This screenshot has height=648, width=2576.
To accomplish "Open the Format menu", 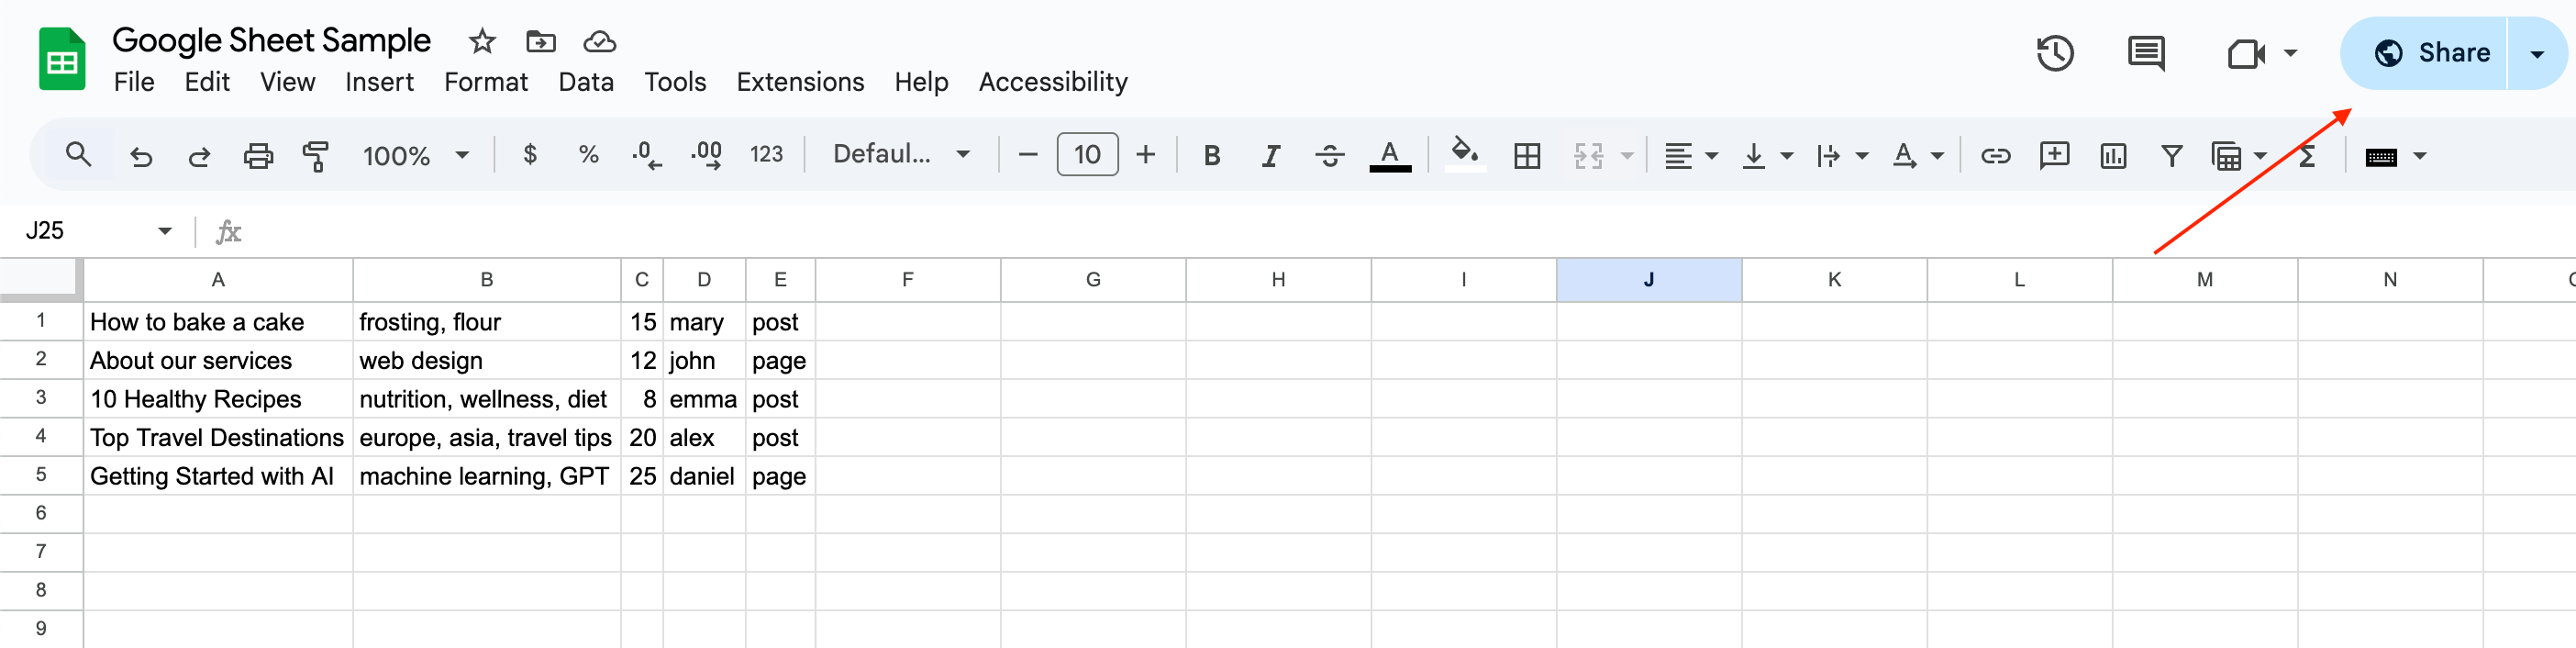I will (486, 82).
